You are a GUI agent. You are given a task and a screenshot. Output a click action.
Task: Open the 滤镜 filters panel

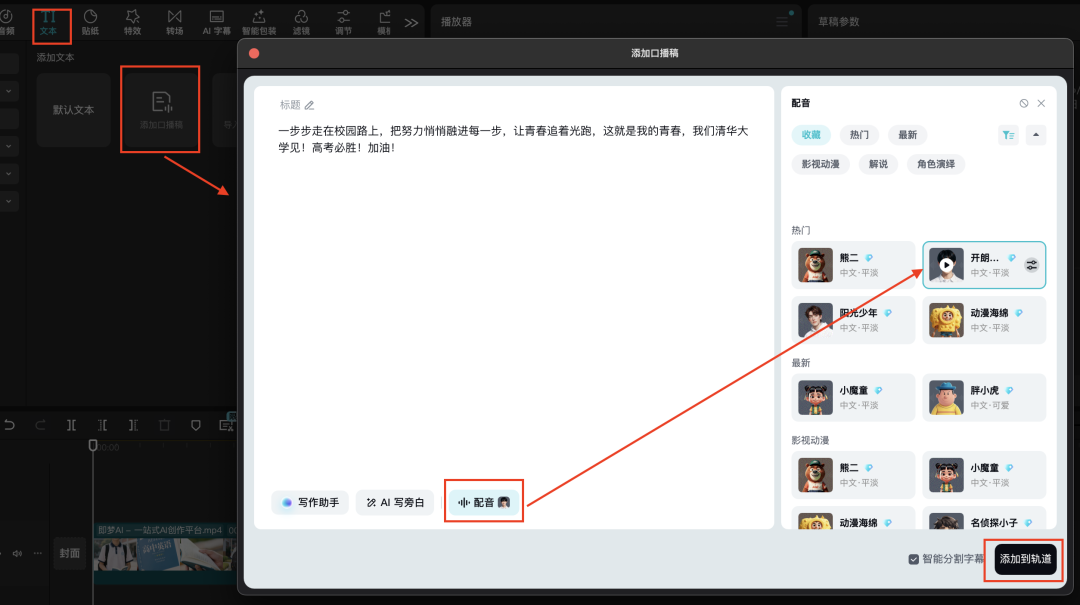pos(301,22)
